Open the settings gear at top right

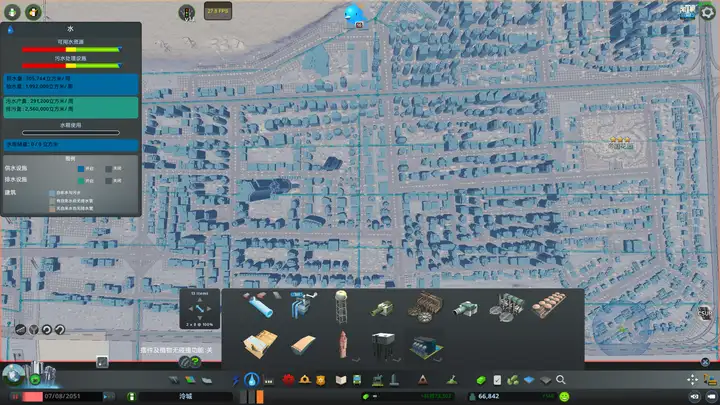coord(708,12)
